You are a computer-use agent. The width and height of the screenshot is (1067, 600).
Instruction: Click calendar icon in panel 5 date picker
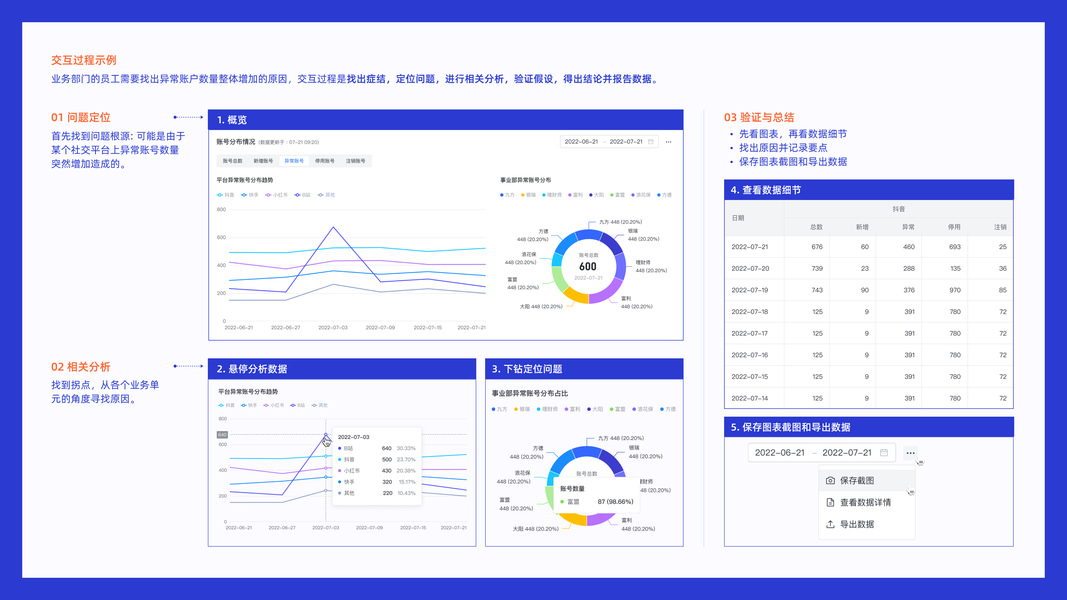884,452
